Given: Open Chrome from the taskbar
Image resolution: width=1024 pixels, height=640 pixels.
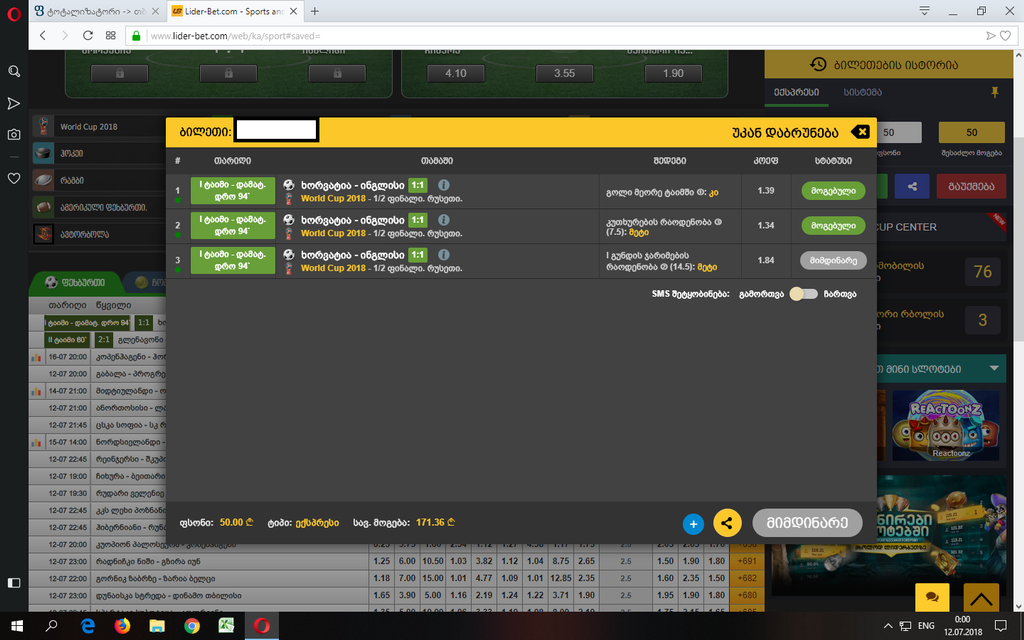Looking at the screenshot, I should click(192, 626).
